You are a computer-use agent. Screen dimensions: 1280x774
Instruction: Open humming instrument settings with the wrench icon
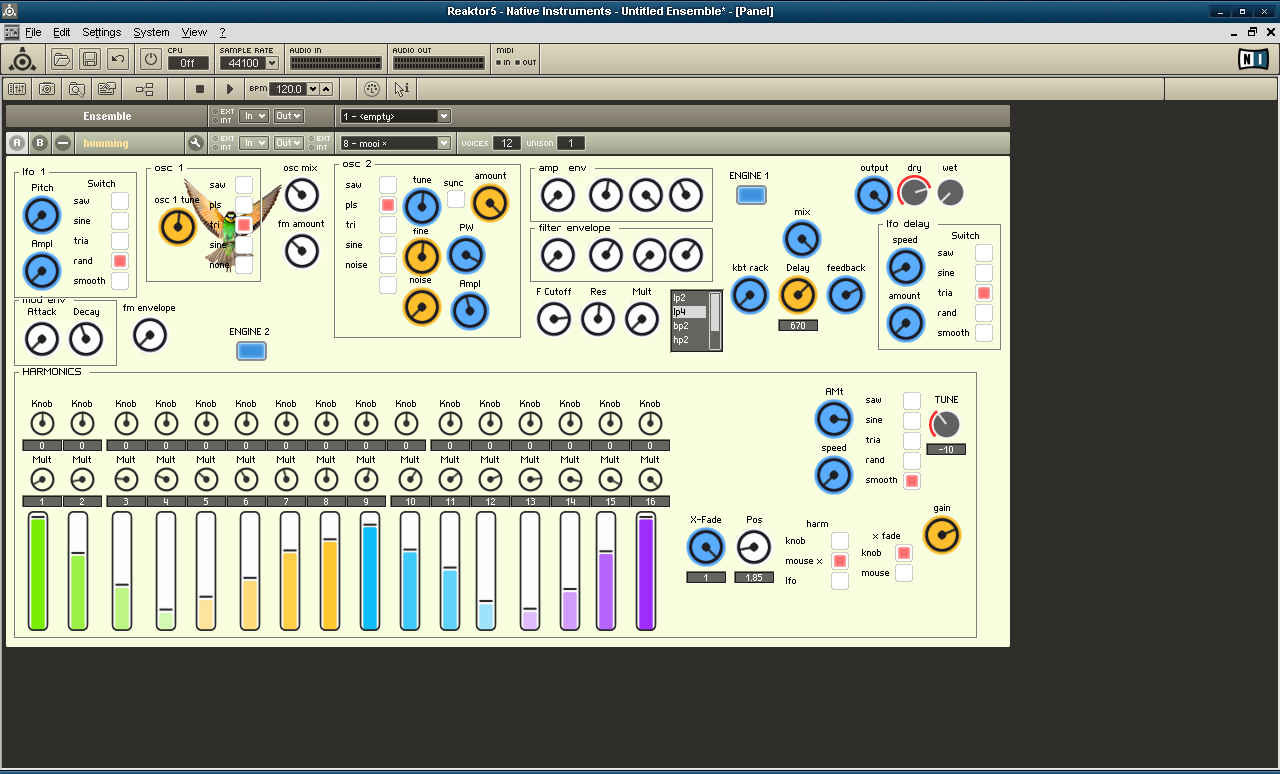tap(196, 143)
